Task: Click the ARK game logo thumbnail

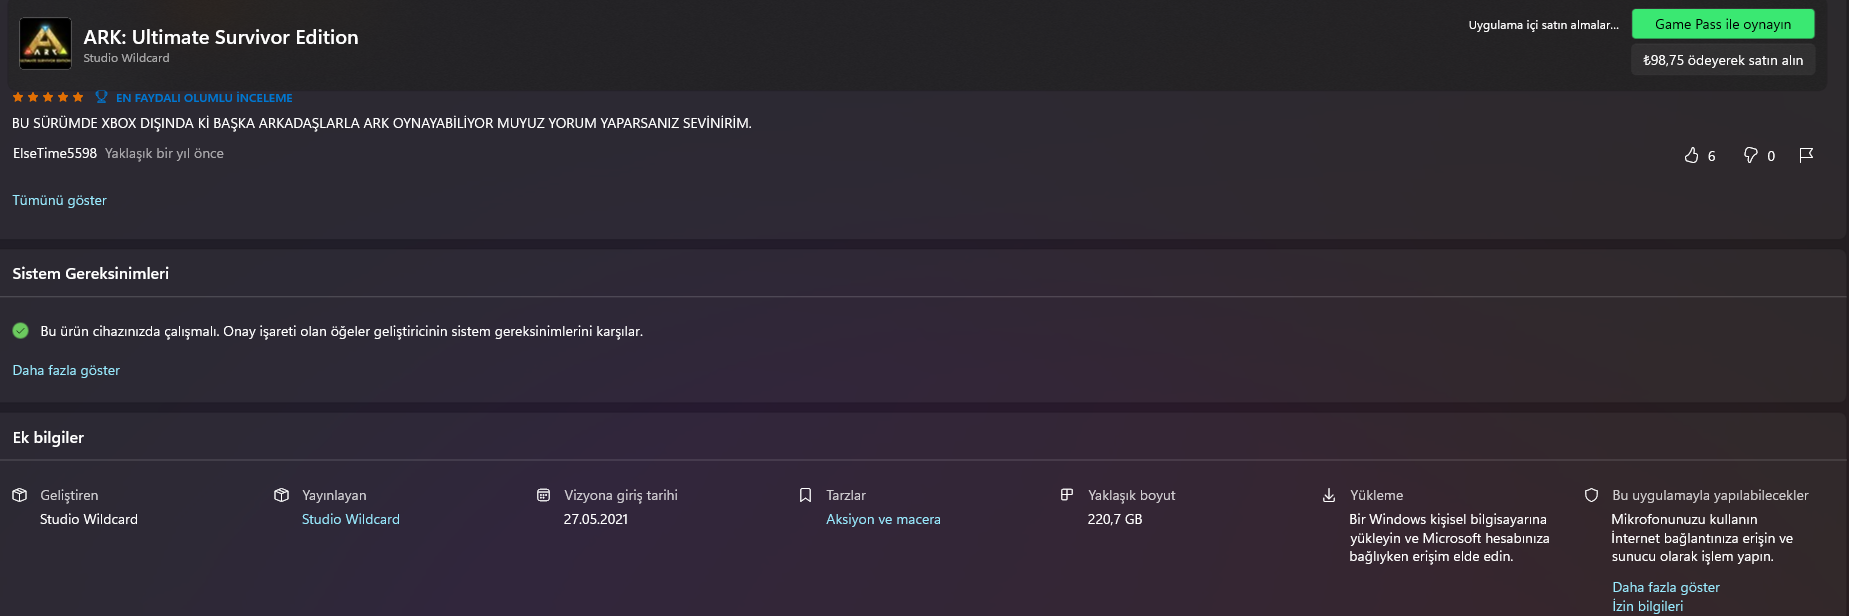Action: (x=45, y=43)
